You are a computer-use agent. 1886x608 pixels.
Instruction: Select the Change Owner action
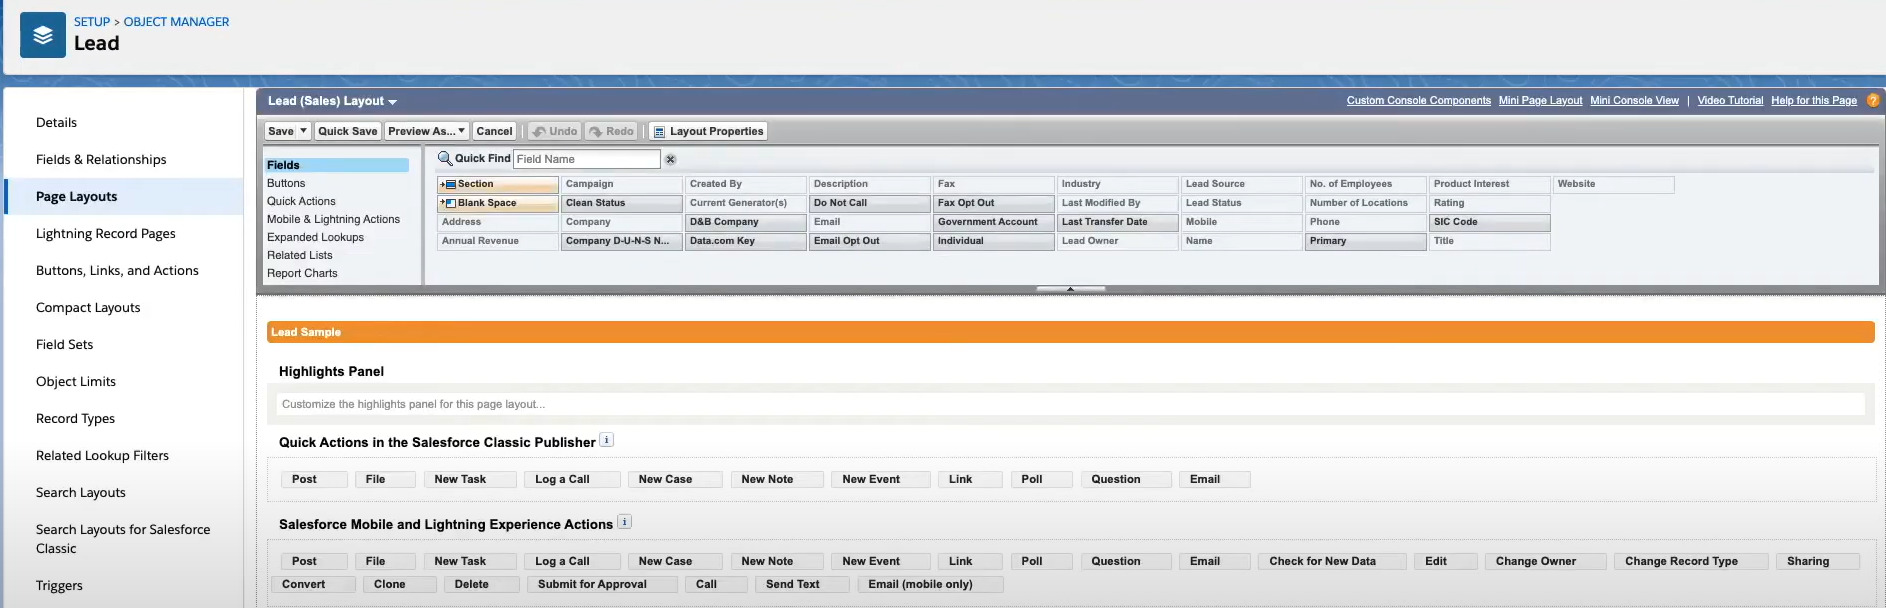coord(1545,561)
